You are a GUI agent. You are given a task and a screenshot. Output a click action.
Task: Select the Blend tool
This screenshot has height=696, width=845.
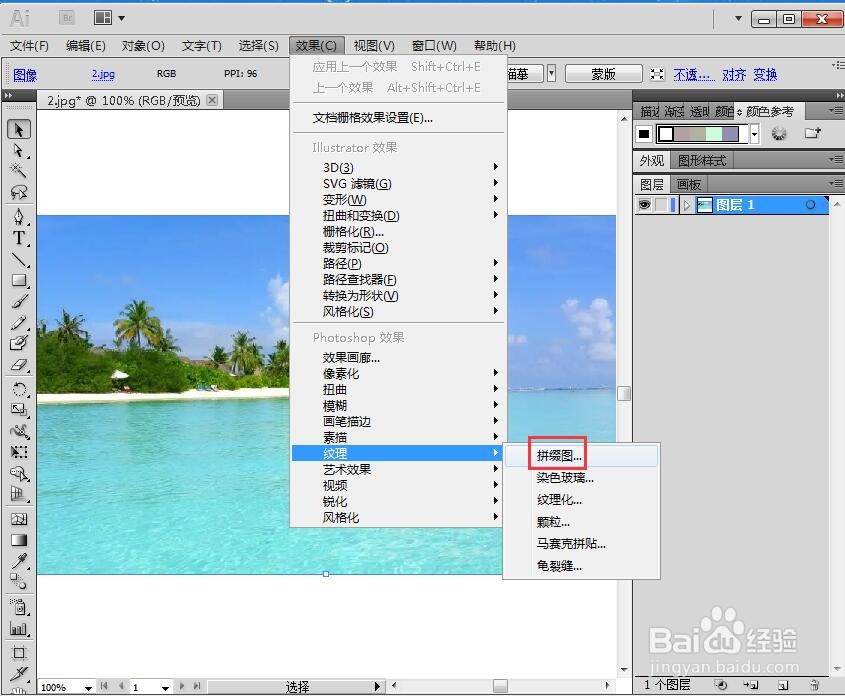19,582
